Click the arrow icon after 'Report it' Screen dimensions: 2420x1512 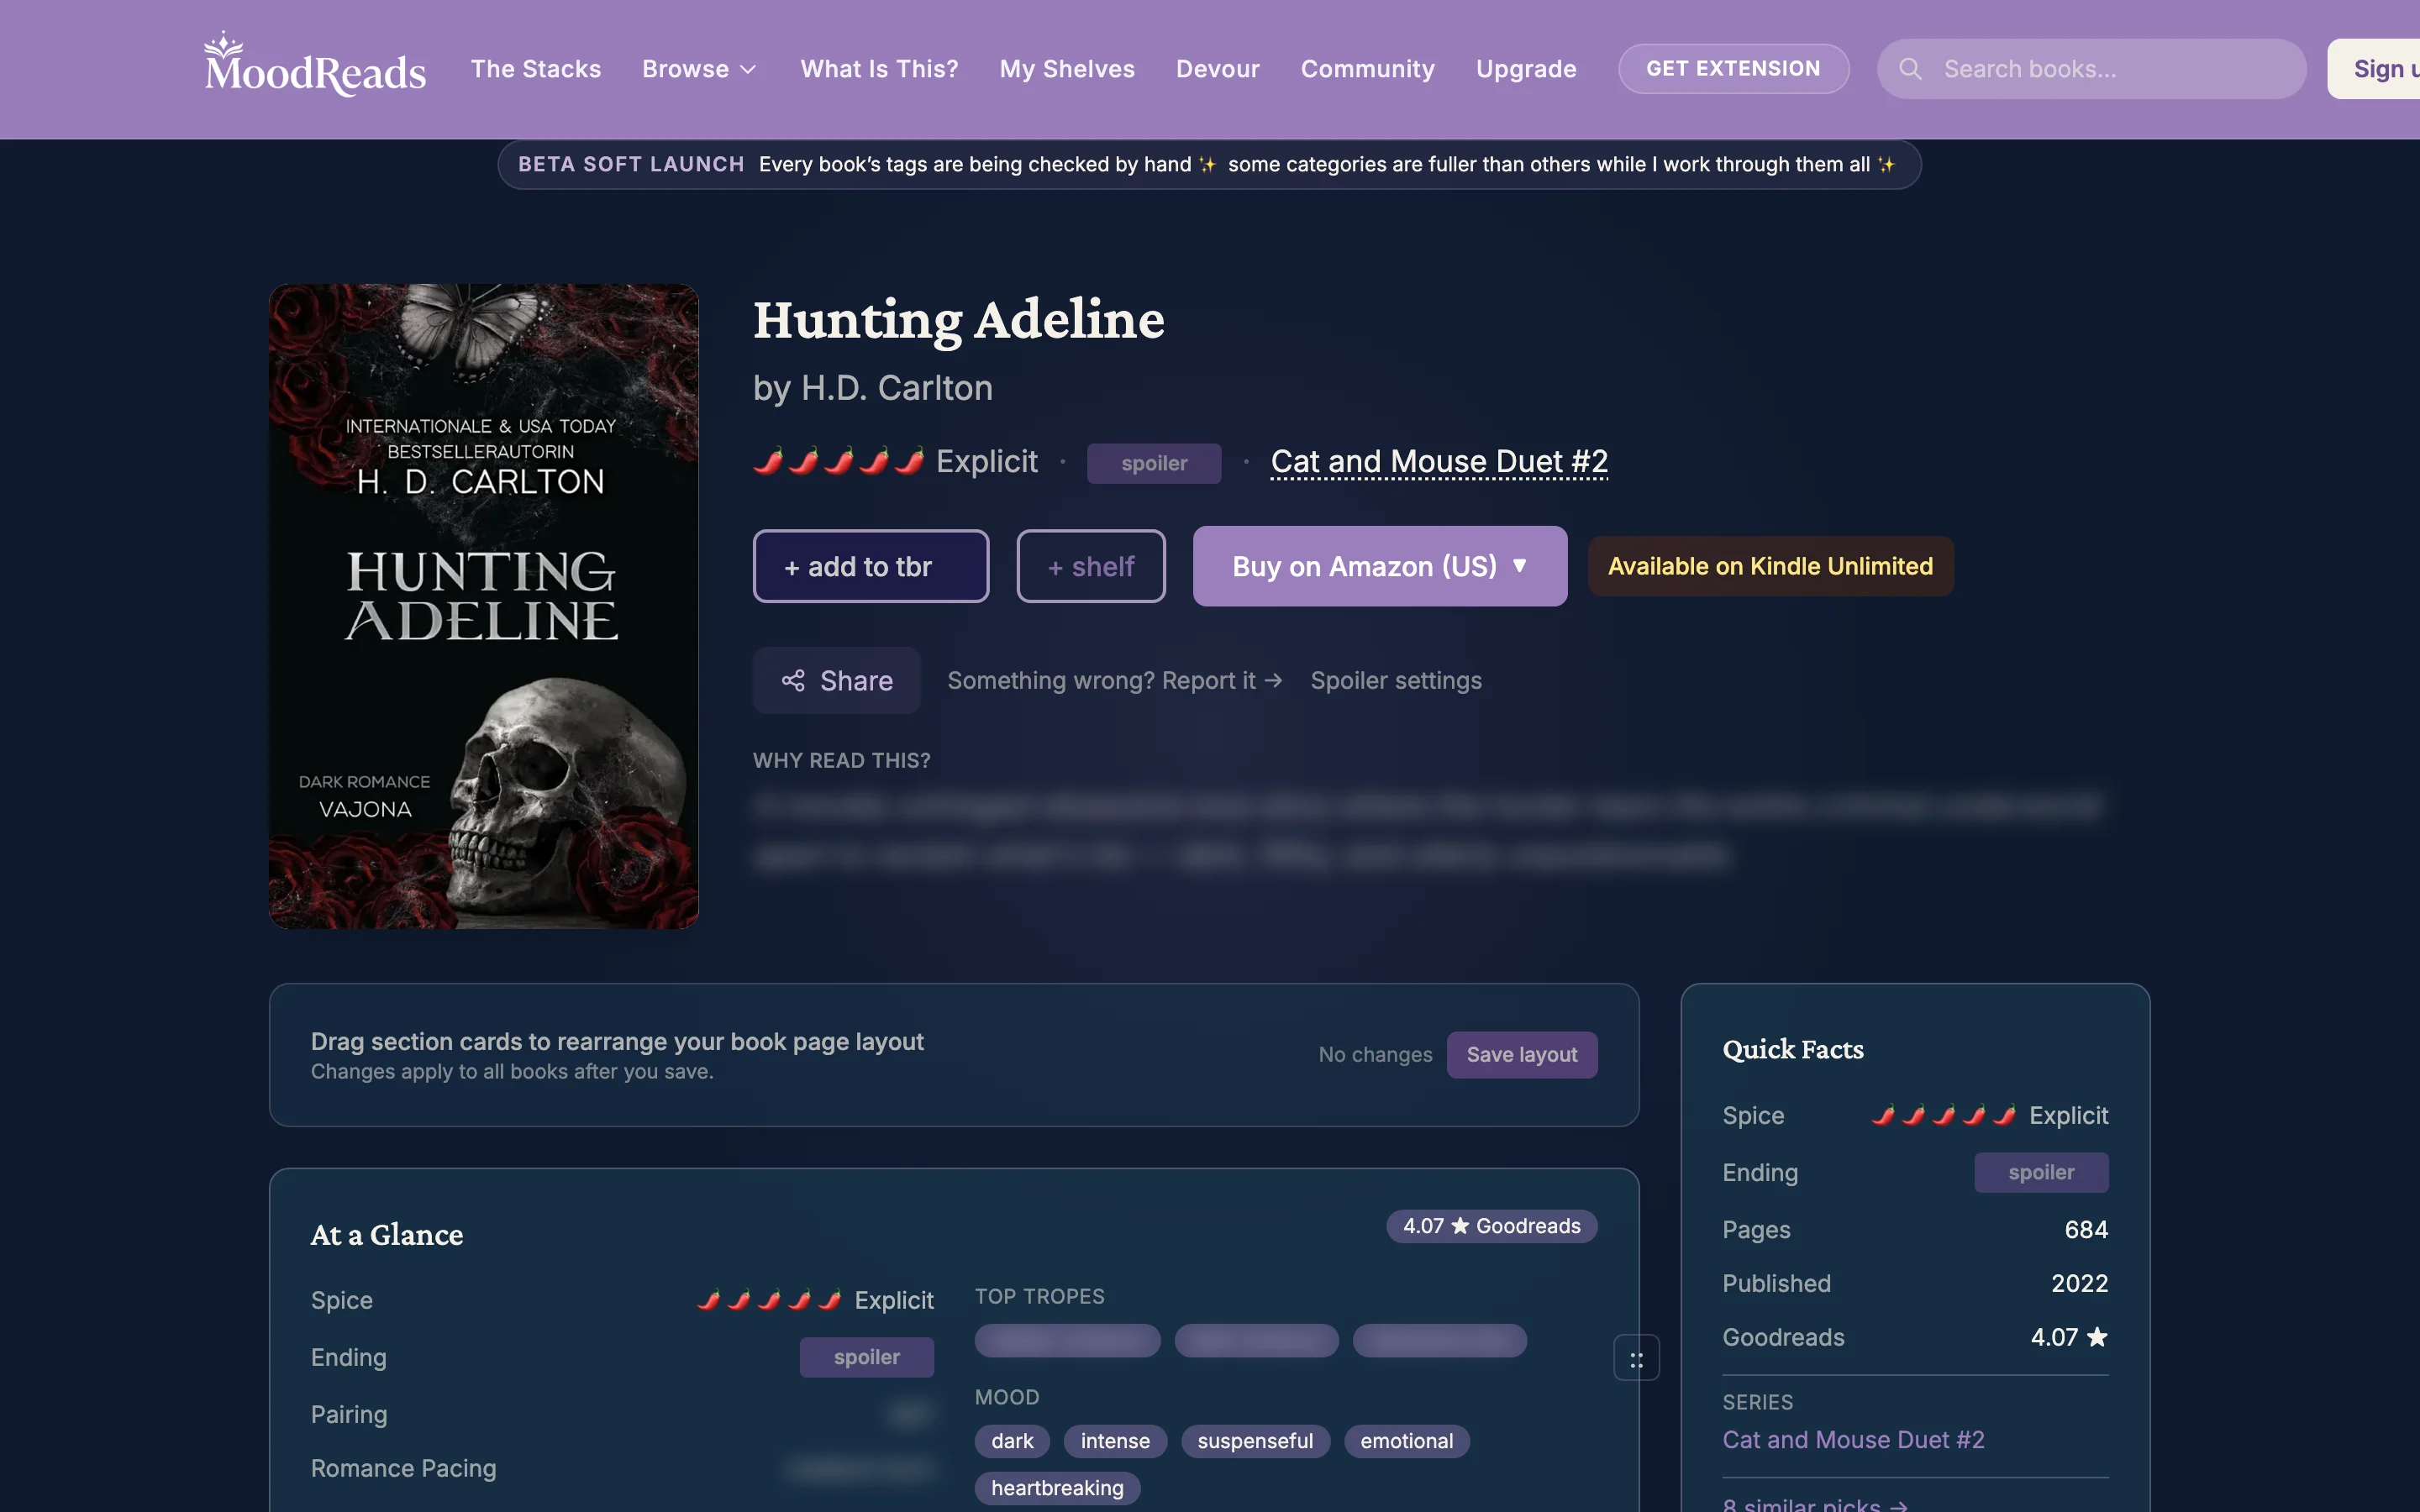(x=1273, y=680)
